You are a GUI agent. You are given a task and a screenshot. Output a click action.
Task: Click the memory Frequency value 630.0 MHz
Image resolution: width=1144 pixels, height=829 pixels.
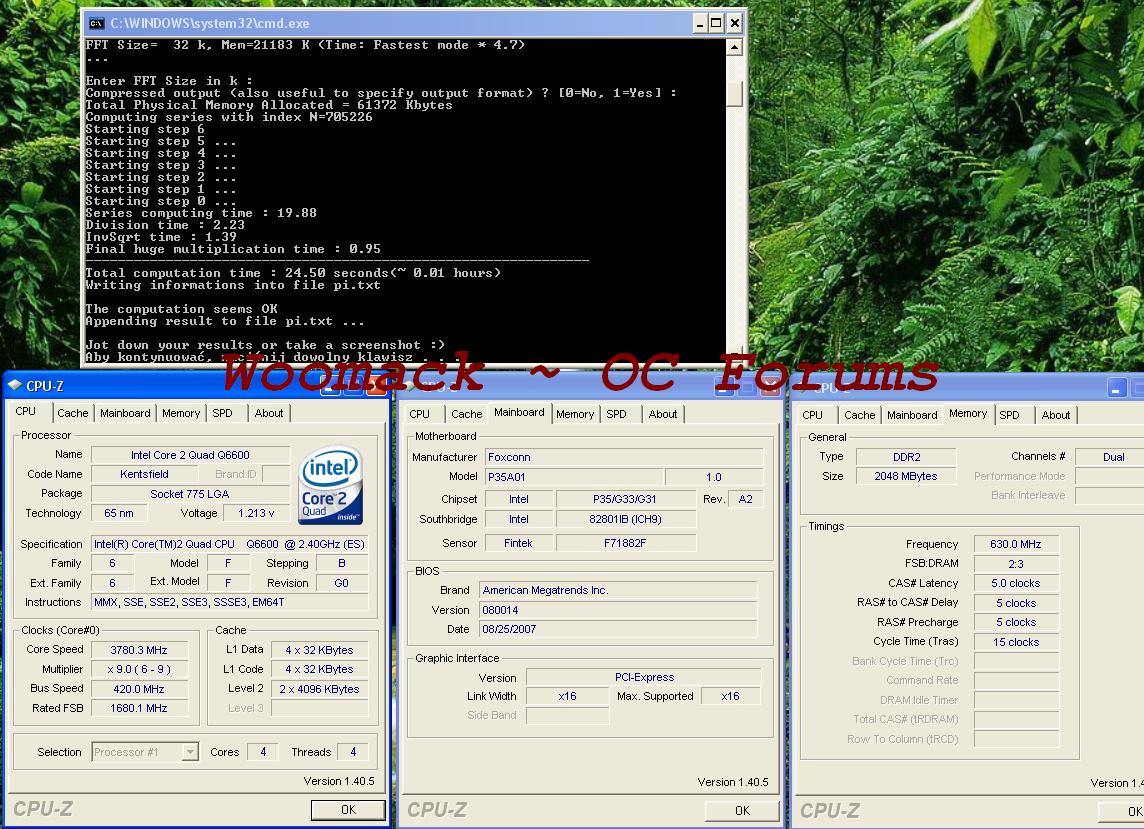coord(1016,544)
